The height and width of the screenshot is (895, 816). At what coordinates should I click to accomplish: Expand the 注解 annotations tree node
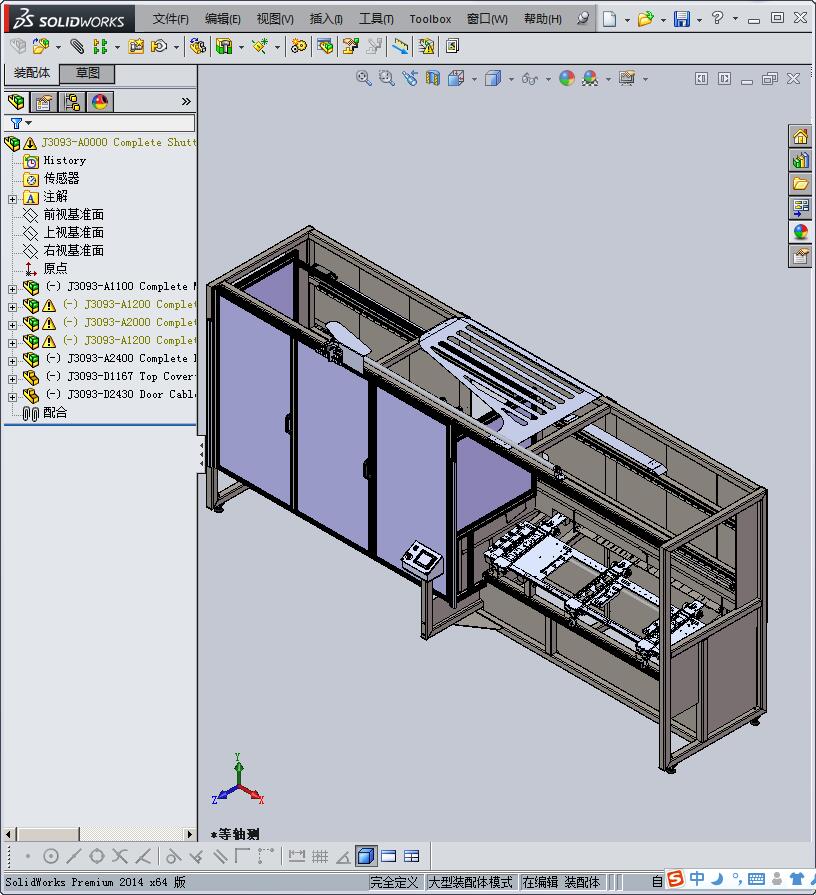13,199
